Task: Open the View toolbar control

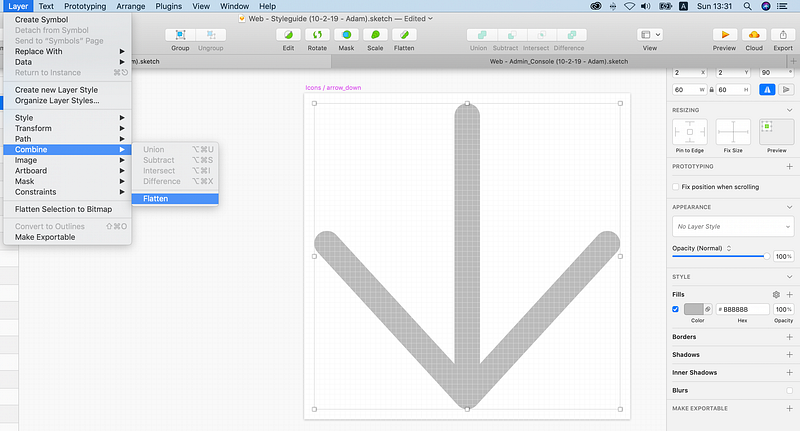Action: pyautogui.click(x=649, y=35)
